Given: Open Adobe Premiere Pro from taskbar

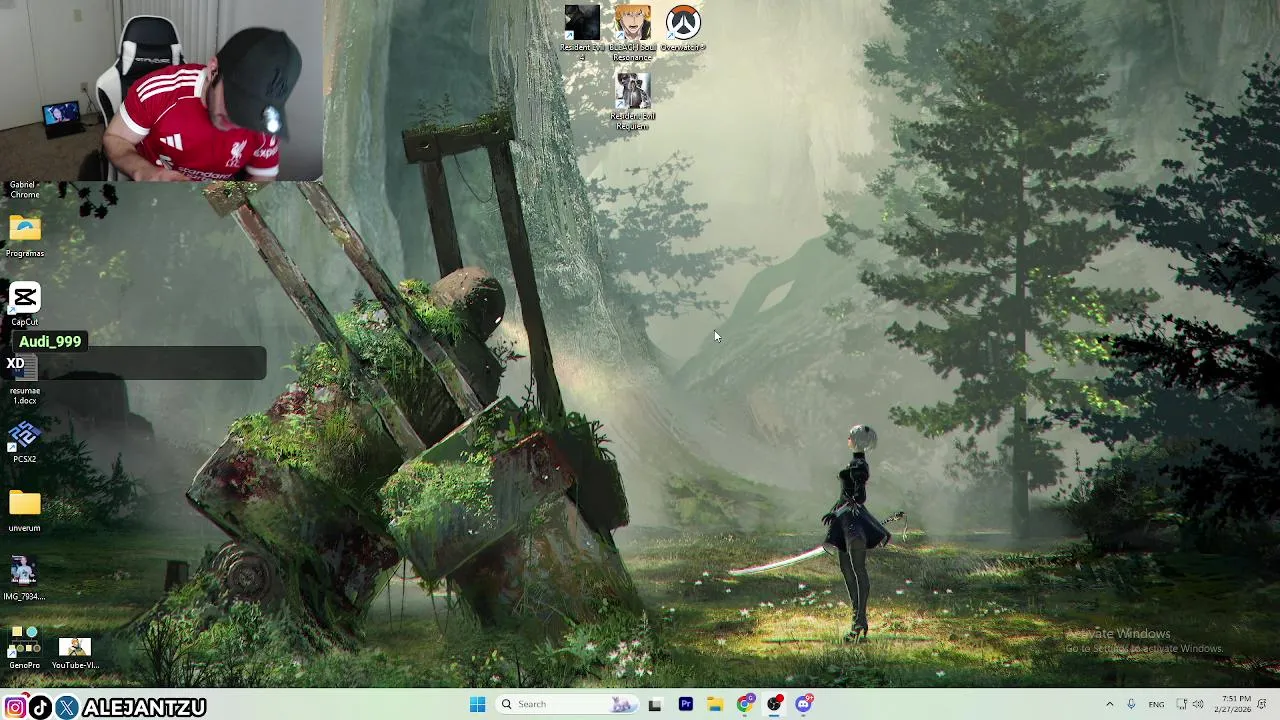Looking at the screenshot, I should (686, 704).
